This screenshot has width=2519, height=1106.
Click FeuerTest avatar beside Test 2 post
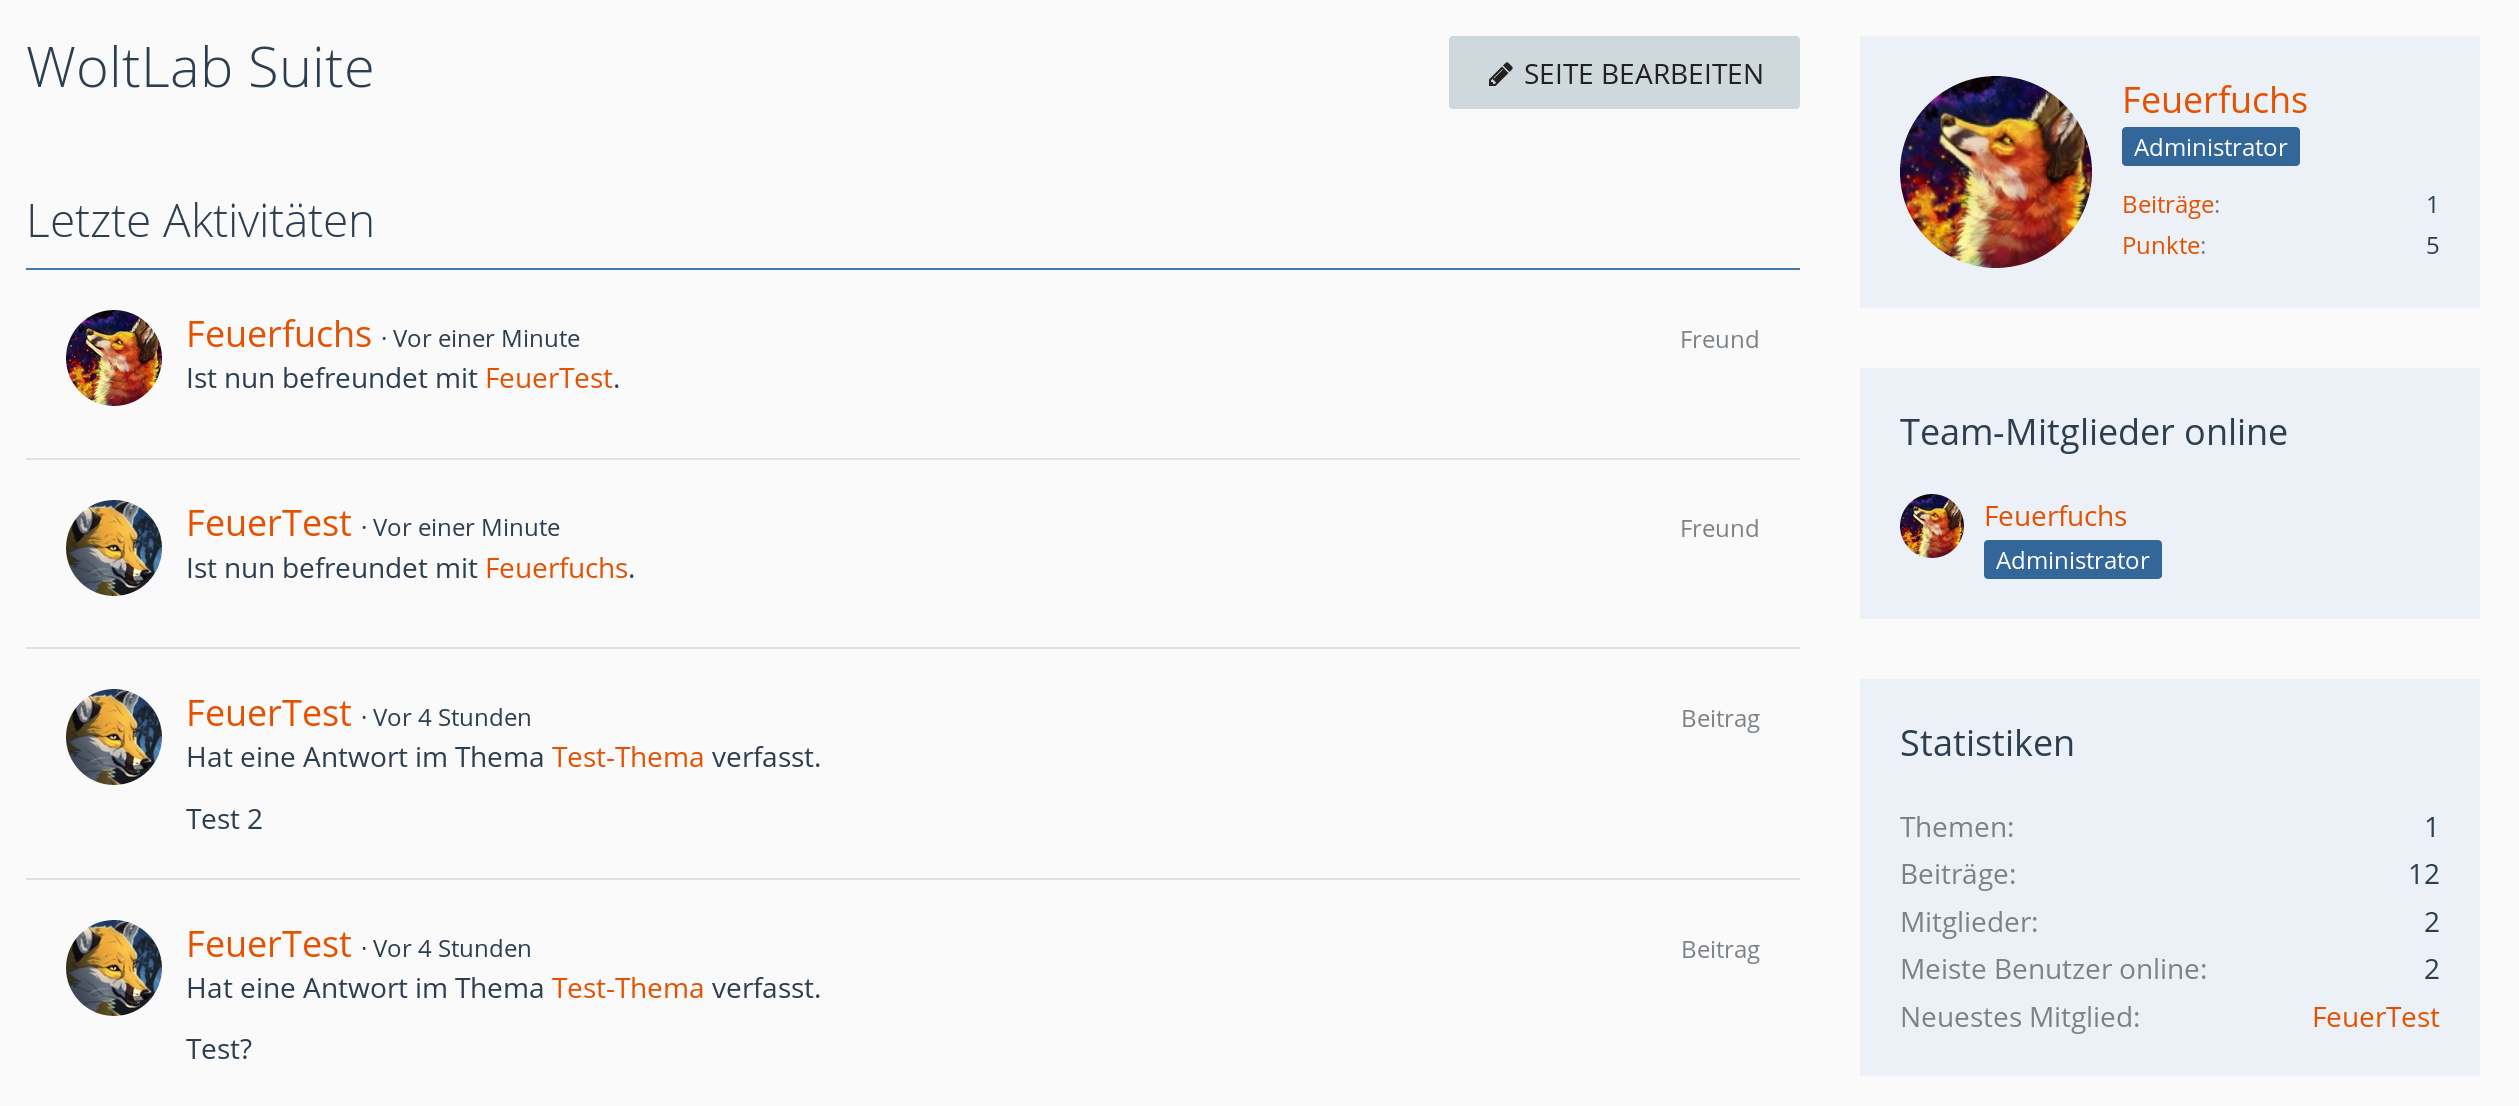pos(114,737)
